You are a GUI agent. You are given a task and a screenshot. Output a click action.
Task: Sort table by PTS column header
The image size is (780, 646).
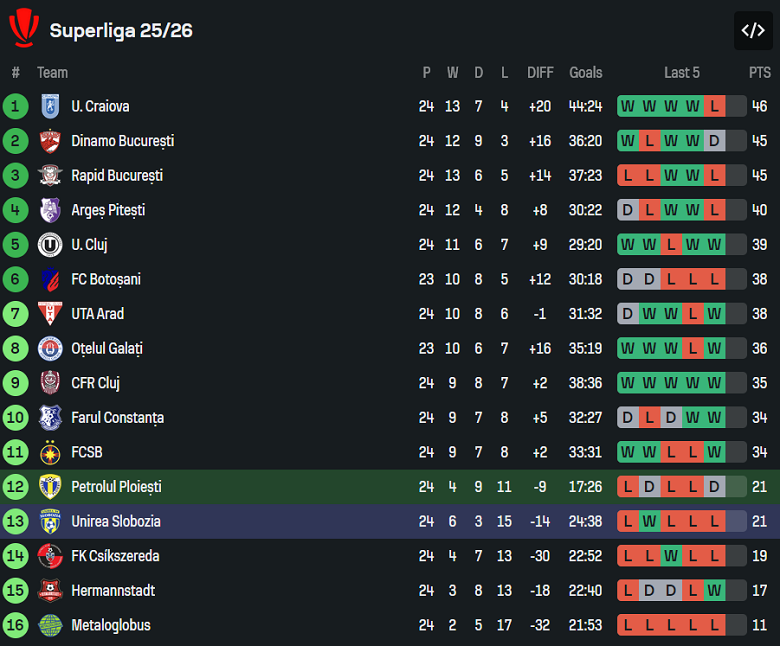(760, 72)
